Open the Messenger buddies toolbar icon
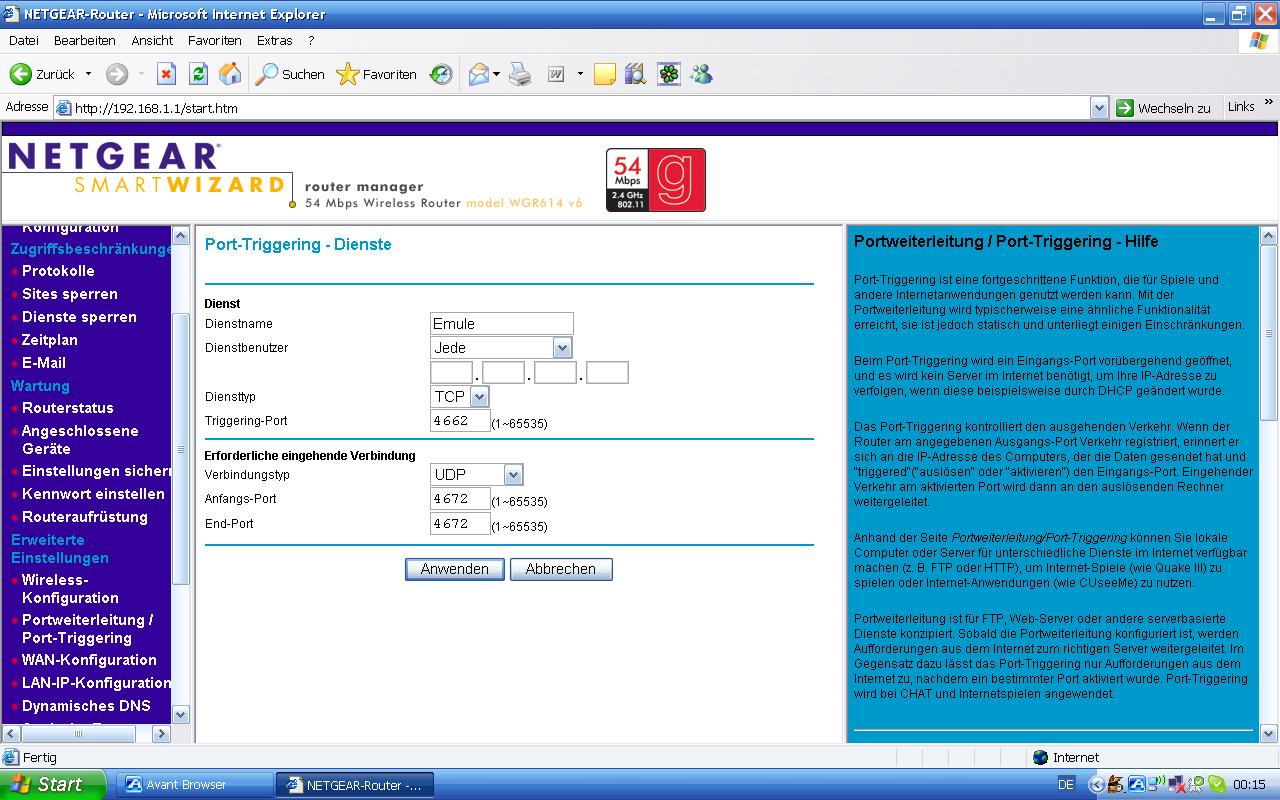1280x800 pixels. [x=701, y=75]
